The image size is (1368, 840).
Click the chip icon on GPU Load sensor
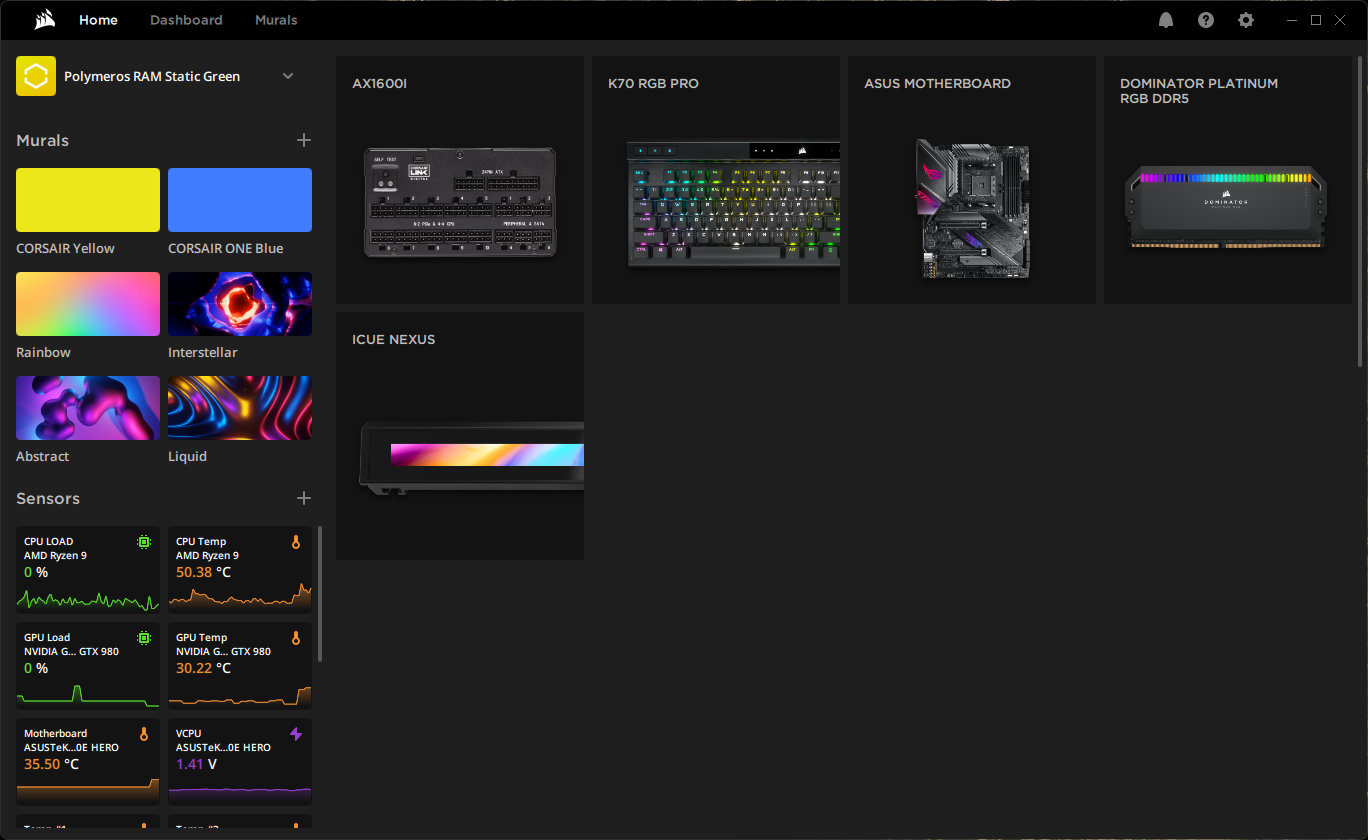point(144,638)
